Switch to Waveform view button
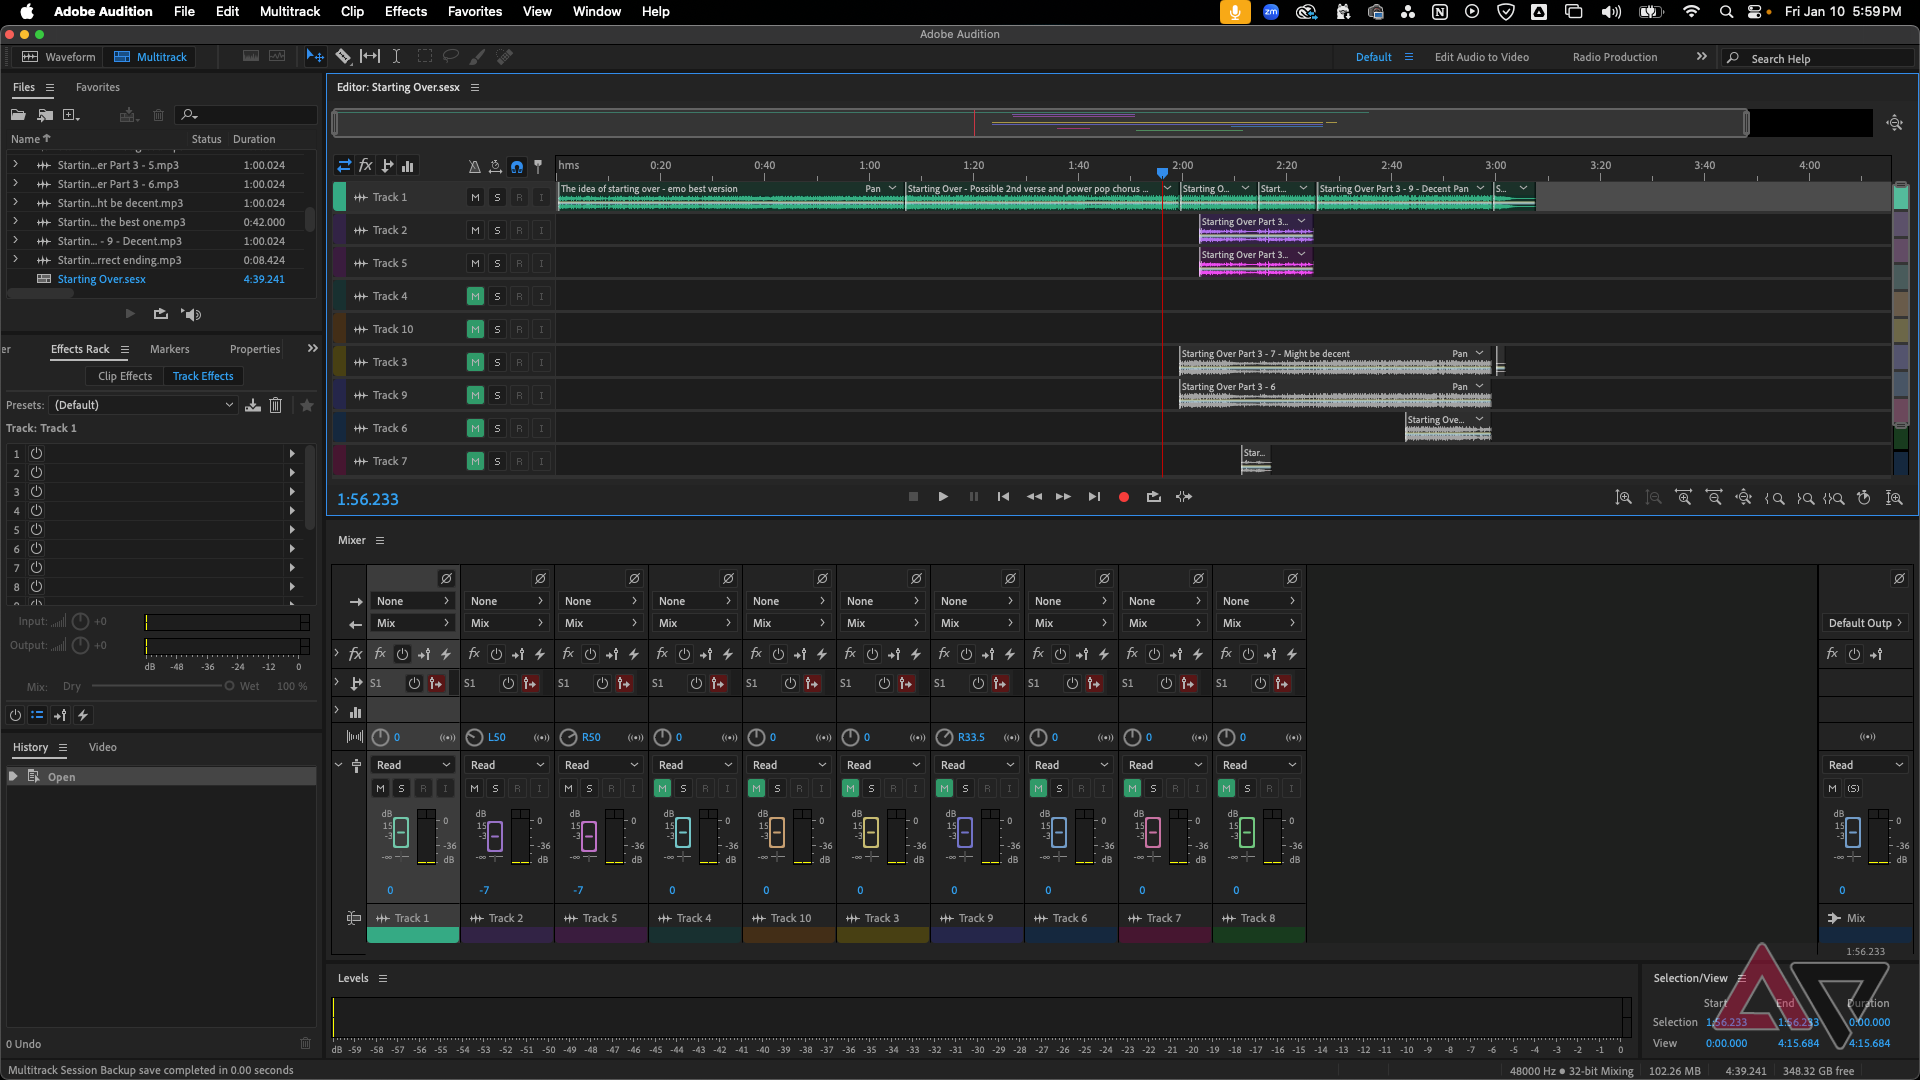 click(59, 57)
